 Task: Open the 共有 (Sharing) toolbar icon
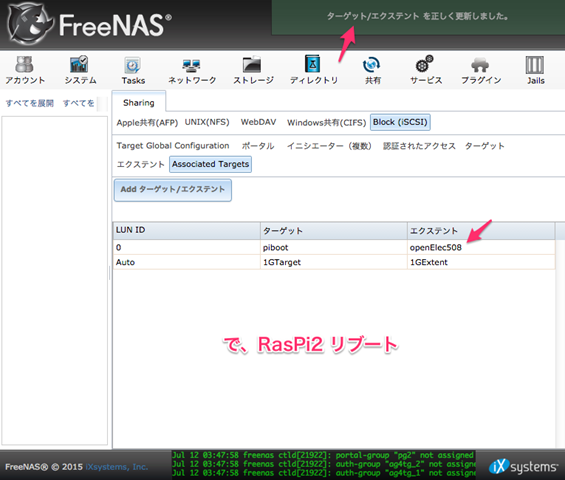coord(372,70)
